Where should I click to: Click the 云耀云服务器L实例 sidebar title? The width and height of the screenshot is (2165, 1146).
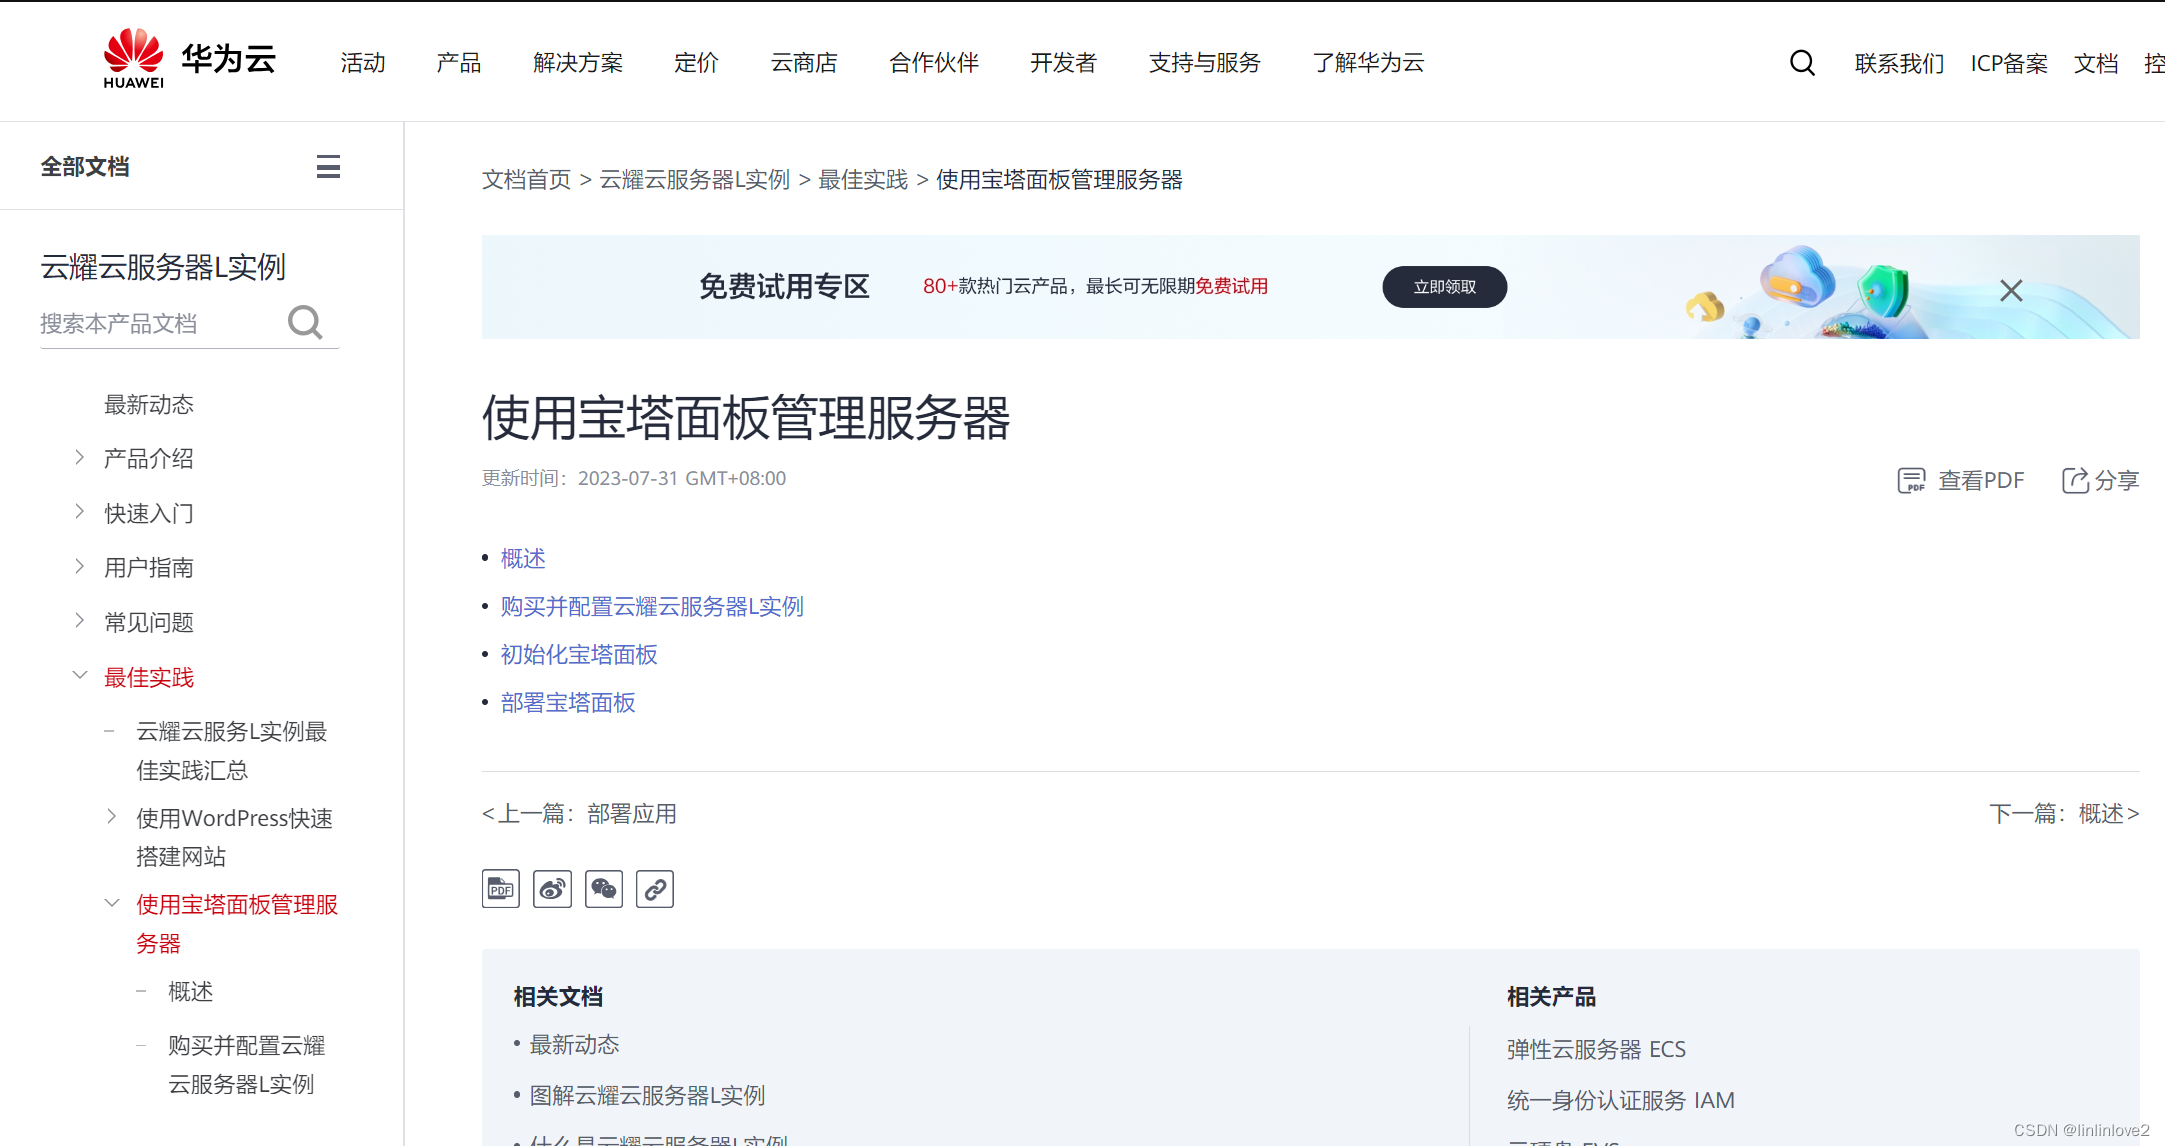[x=163, y=267]
